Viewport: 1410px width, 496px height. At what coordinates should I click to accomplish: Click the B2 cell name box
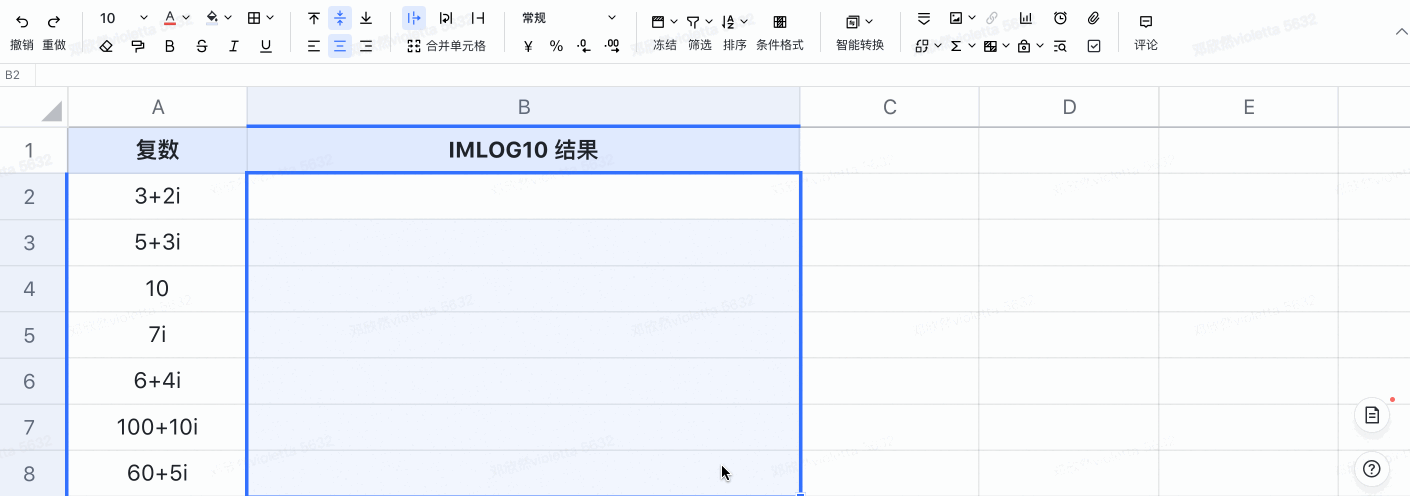pos(18,75)
